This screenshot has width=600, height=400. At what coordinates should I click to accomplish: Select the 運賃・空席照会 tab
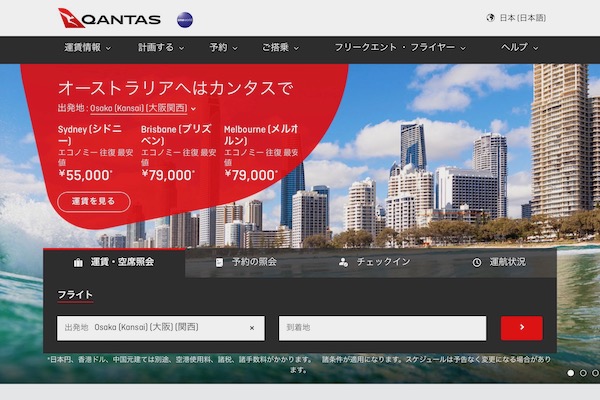pyautogui.click(x=114, y=263)
